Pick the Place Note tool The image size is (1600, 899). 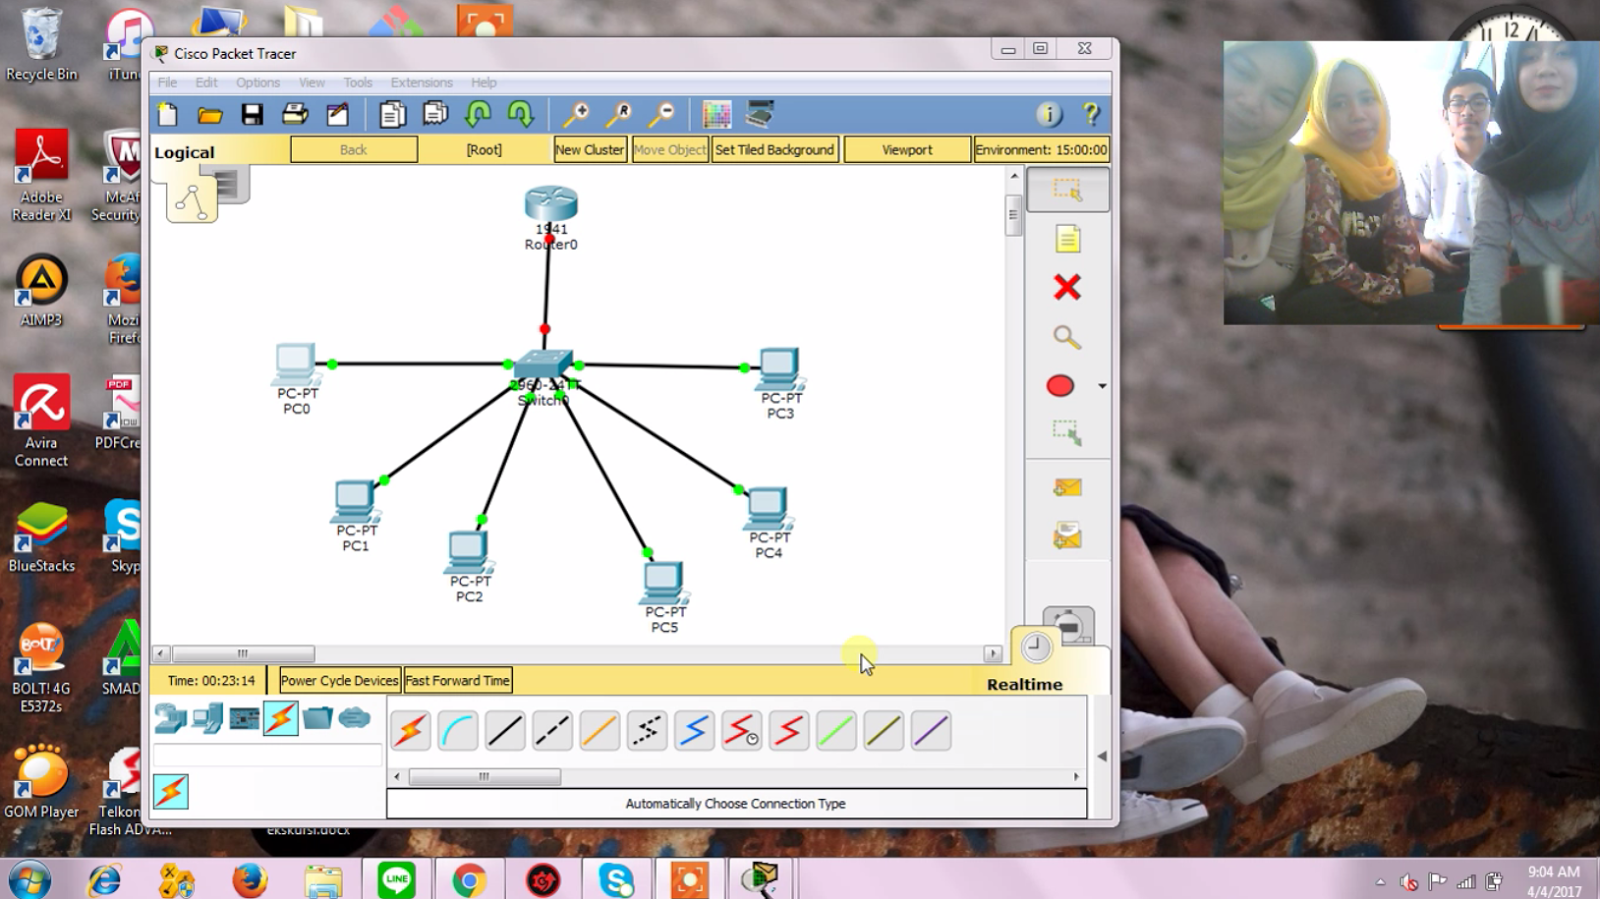pyautogui.click(x=1067, y=239)
